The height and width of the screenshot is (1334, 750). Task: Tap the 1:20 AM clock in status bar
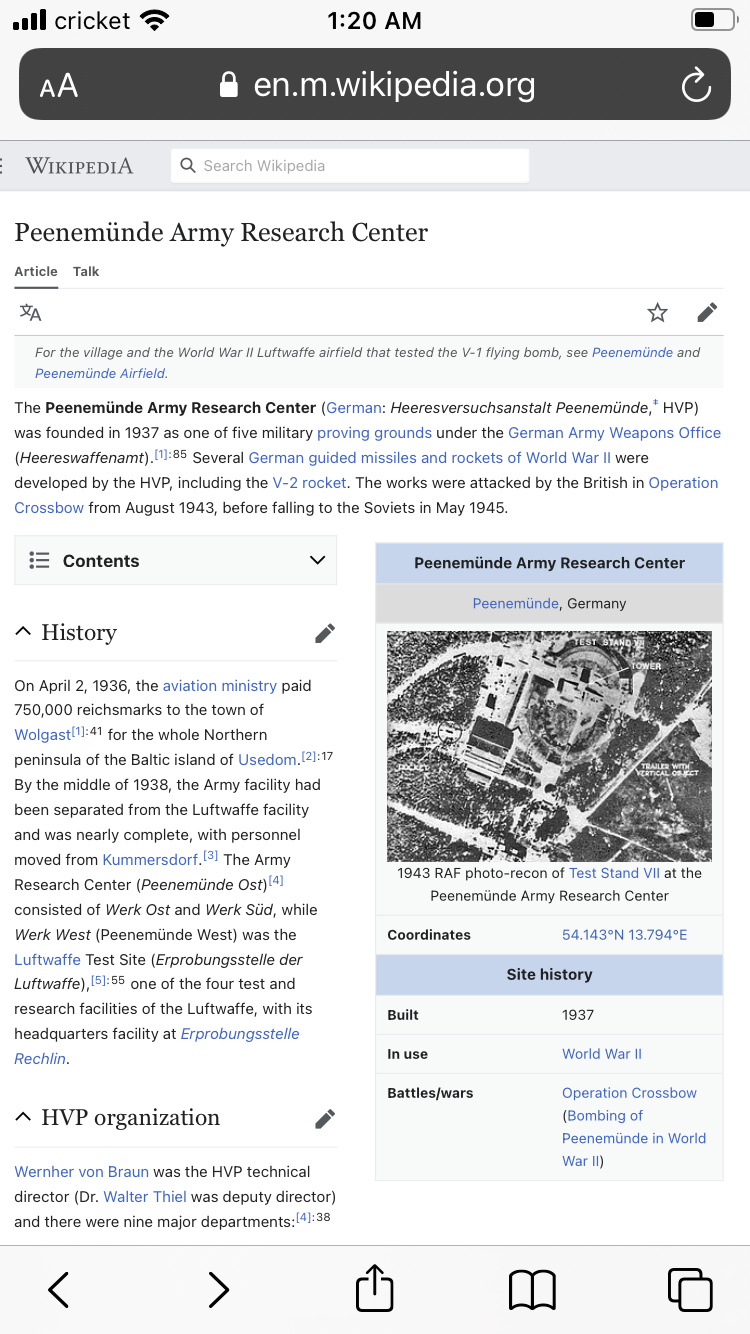coord(375,20)
